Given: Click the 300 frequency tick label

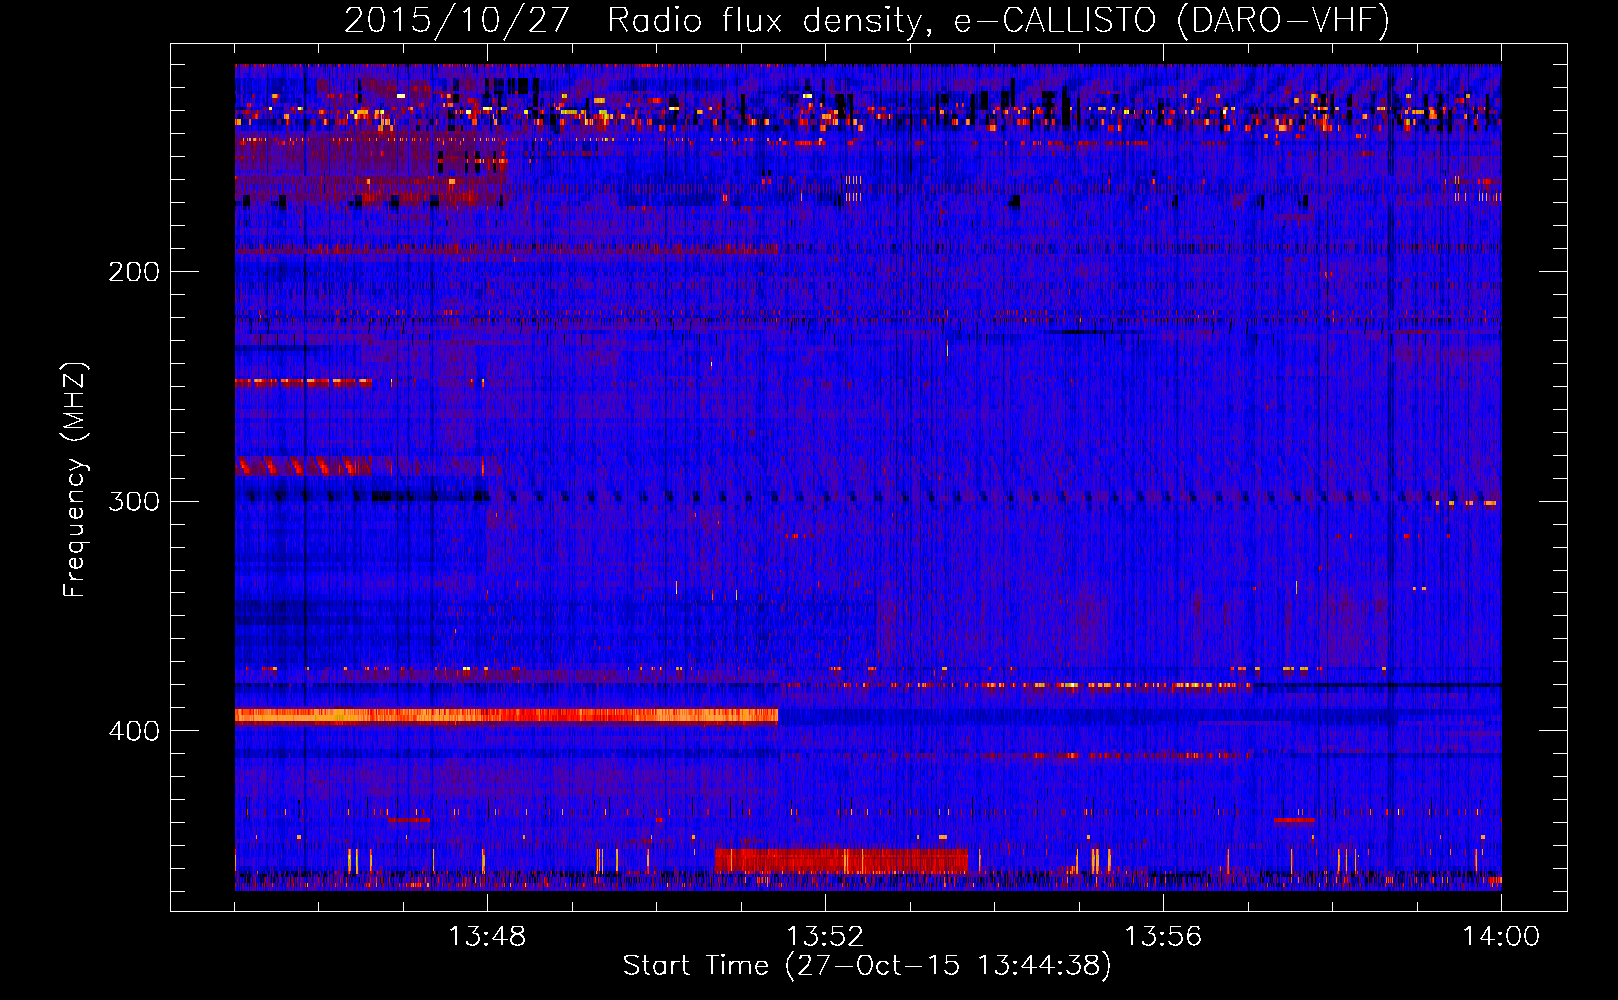Looking at the screenshot, I should (x=134, y=501).
